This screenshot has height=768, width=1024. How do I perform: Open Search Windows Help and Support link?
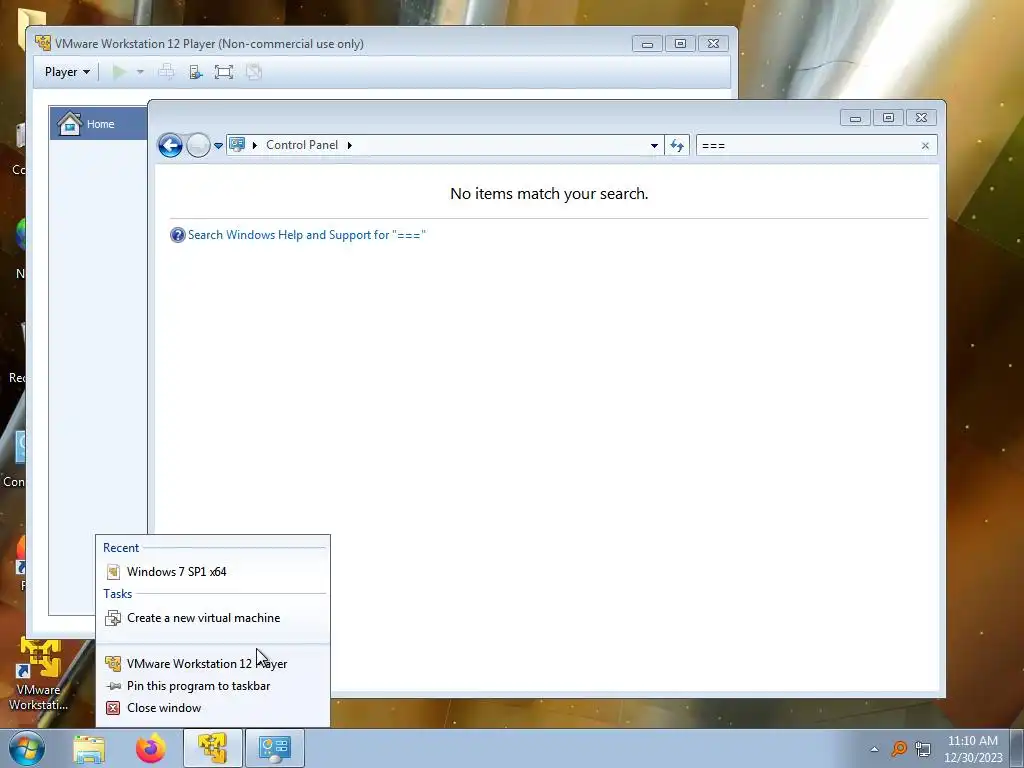tap(306, 234)
